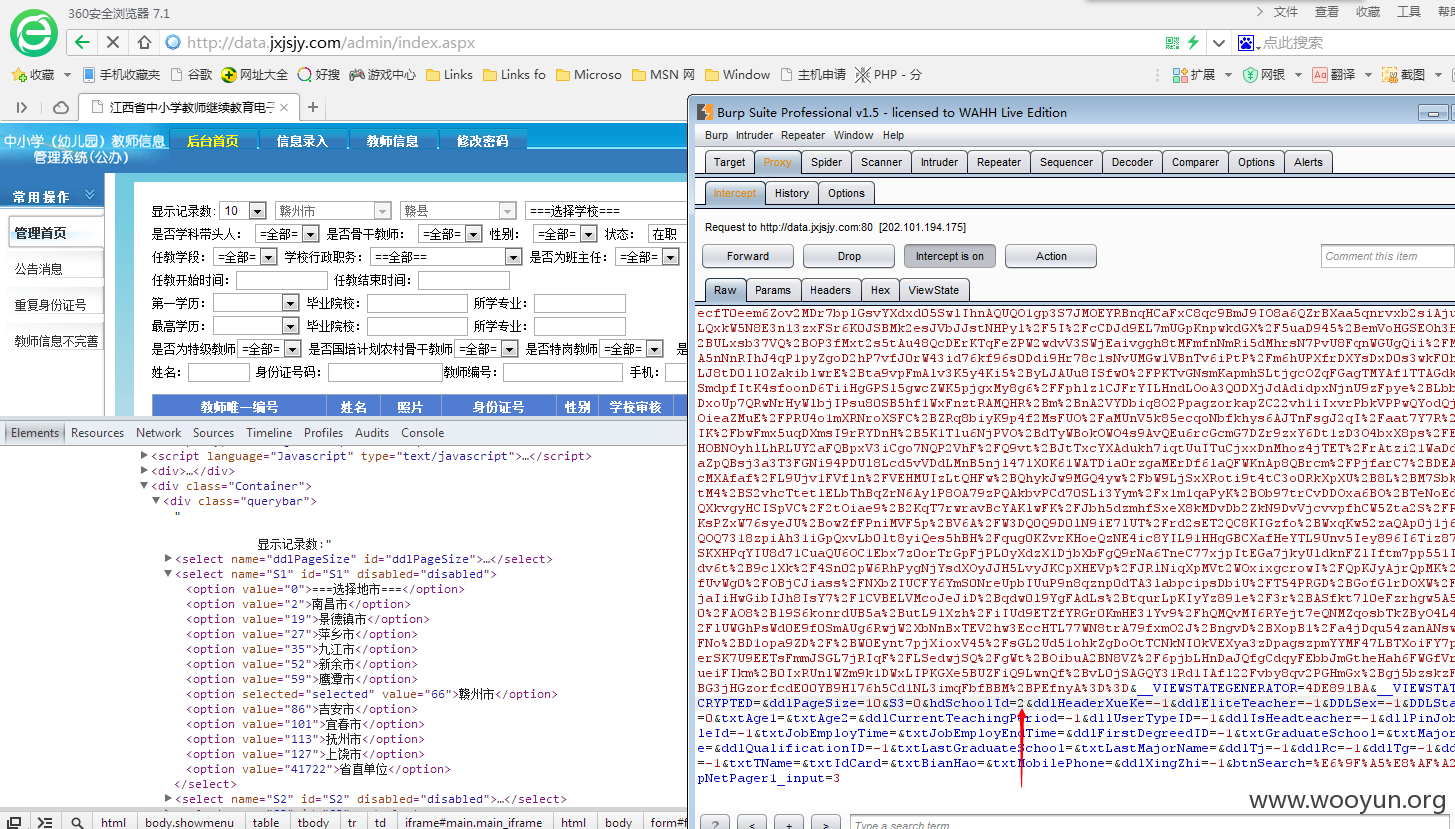Open the 第一学历 dropdown
Viewport: 1455px width, 829px height.
coord(255,303)
